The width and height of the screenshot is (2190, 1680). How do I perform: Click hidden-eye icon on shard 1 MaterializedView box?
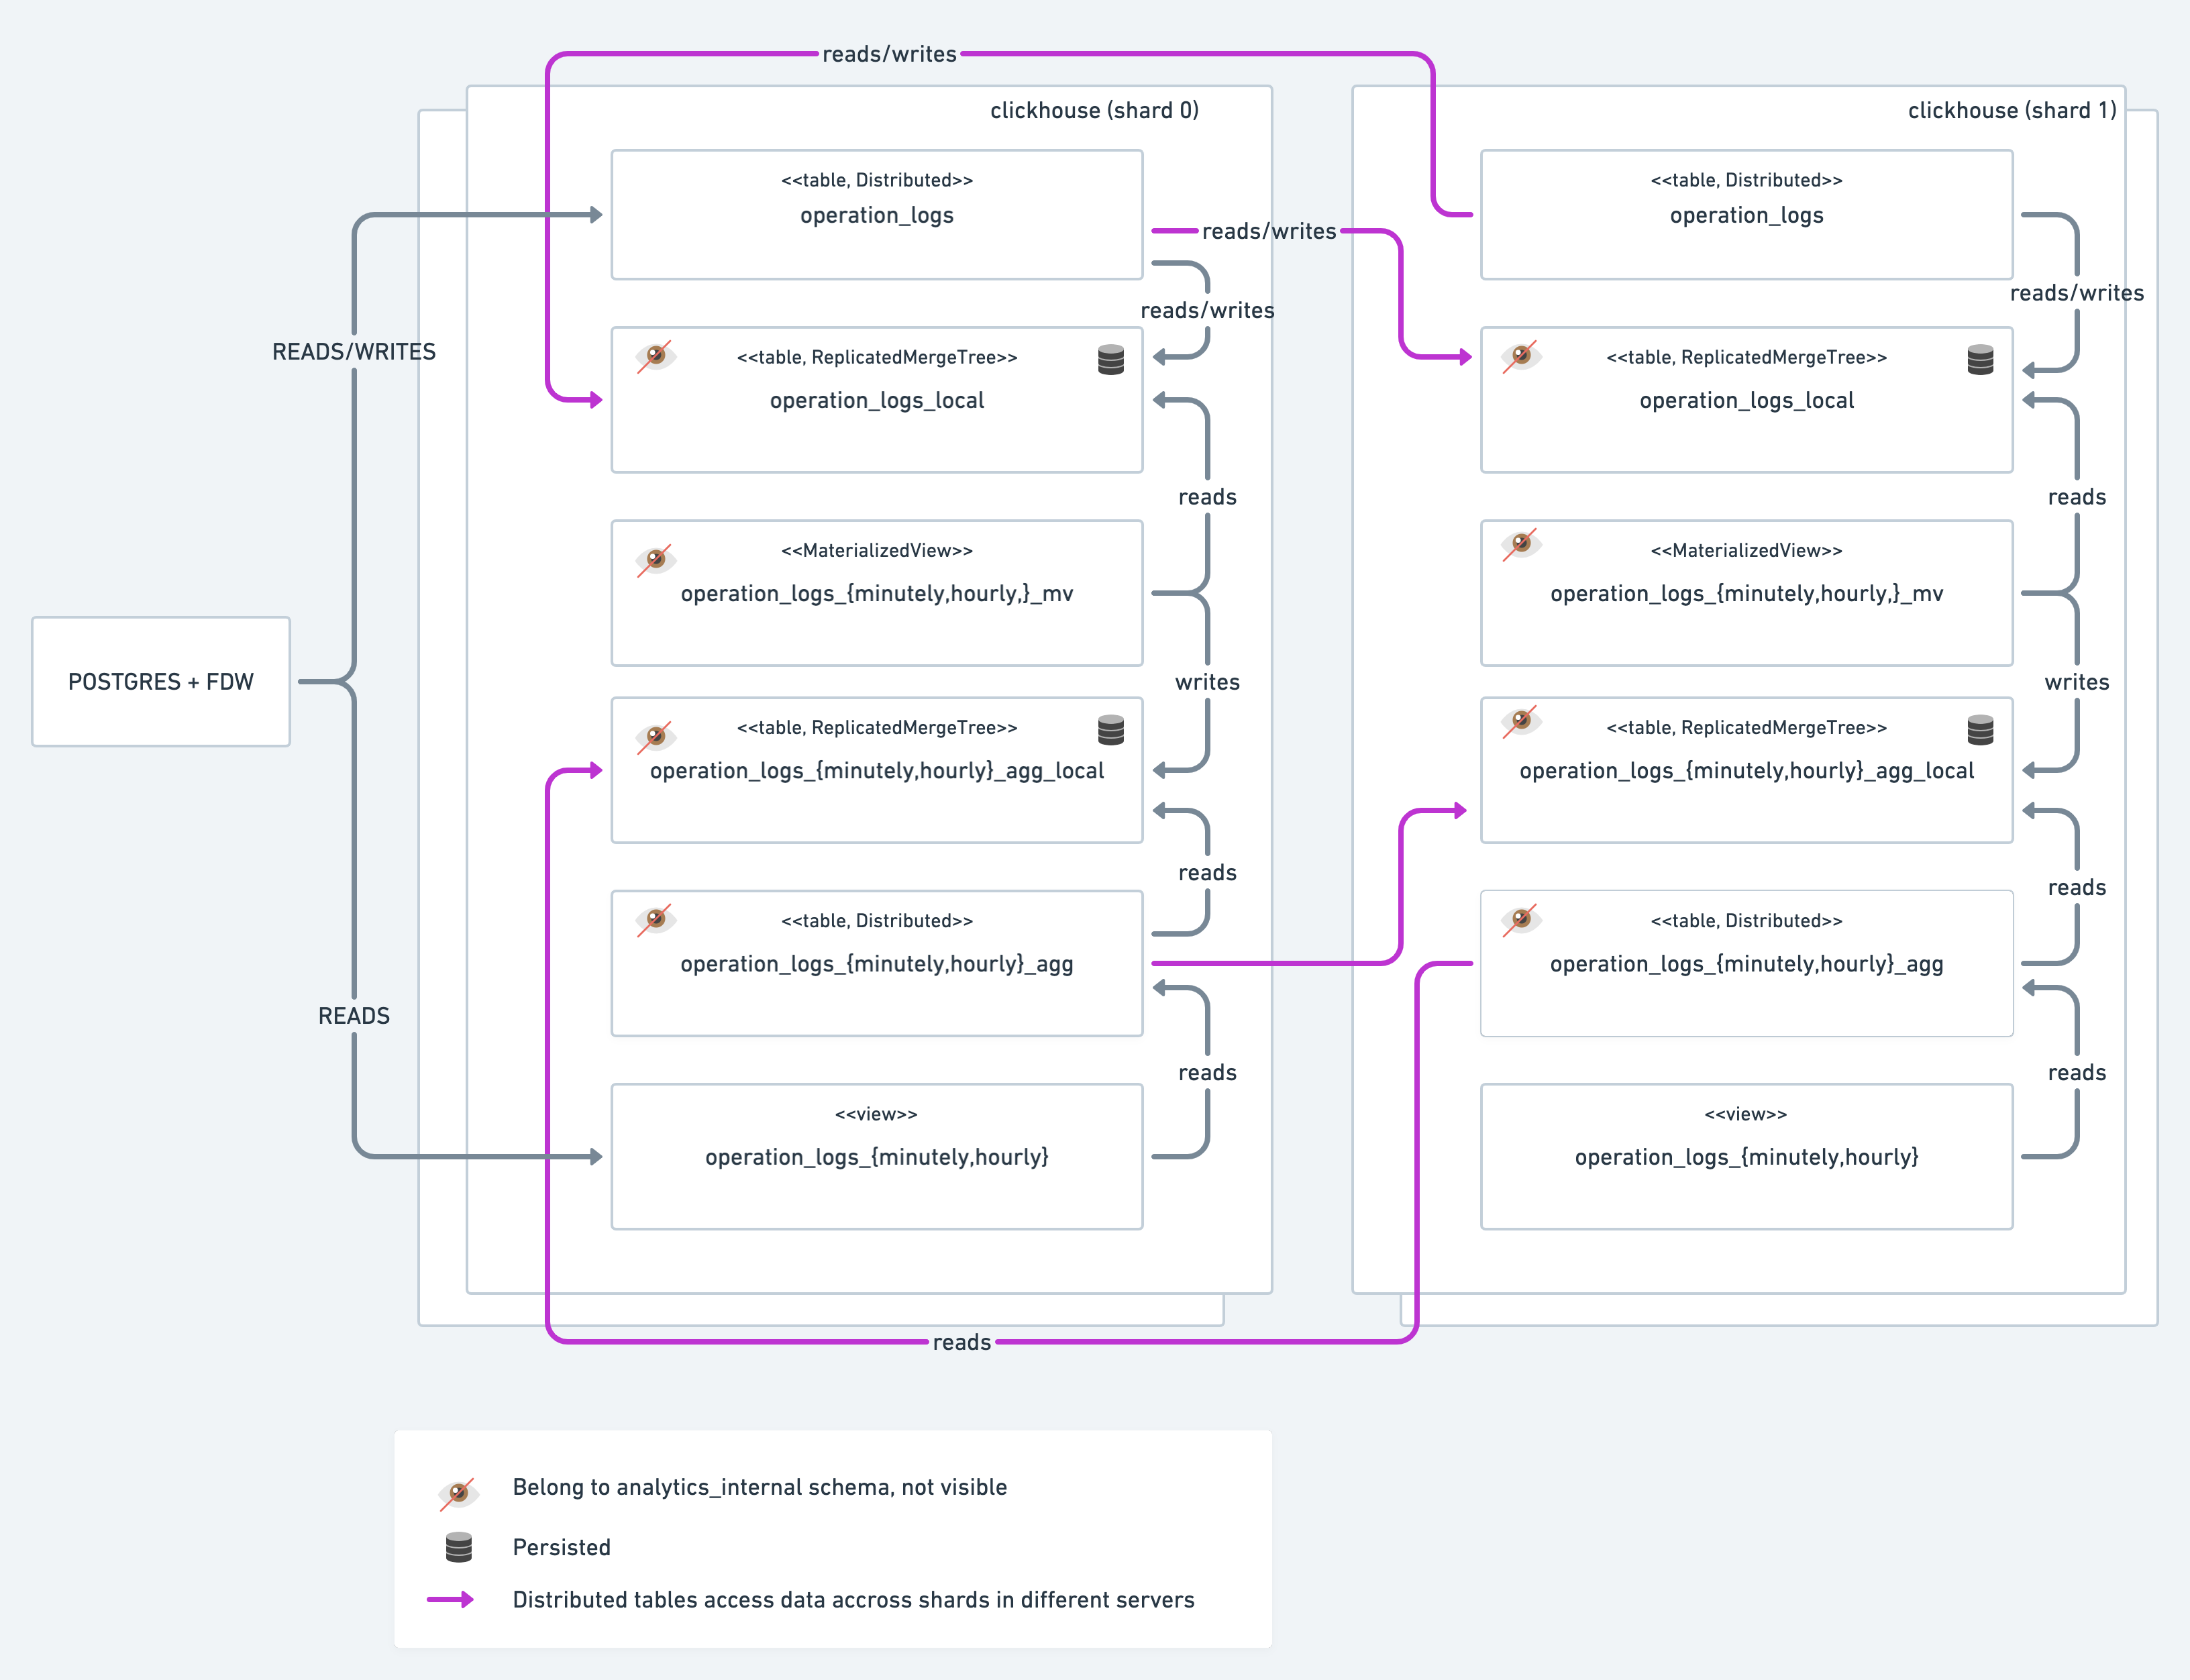pos(1521,544)
